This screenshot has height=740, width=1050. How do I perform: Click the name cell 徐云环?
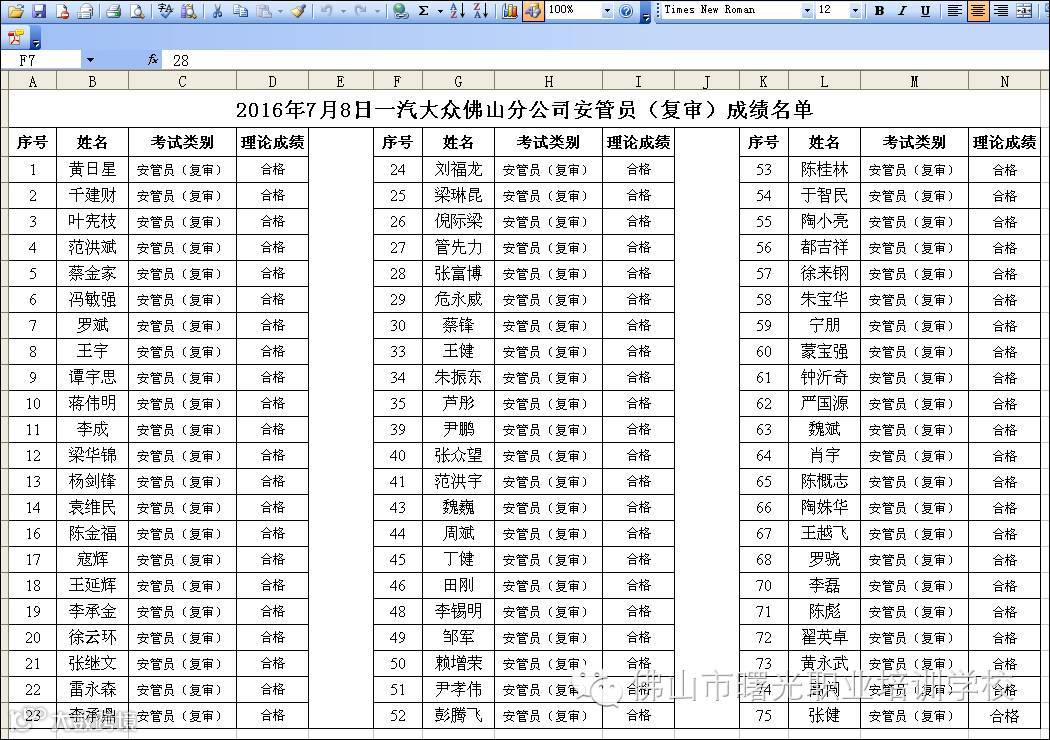click(x=92, y=637)
